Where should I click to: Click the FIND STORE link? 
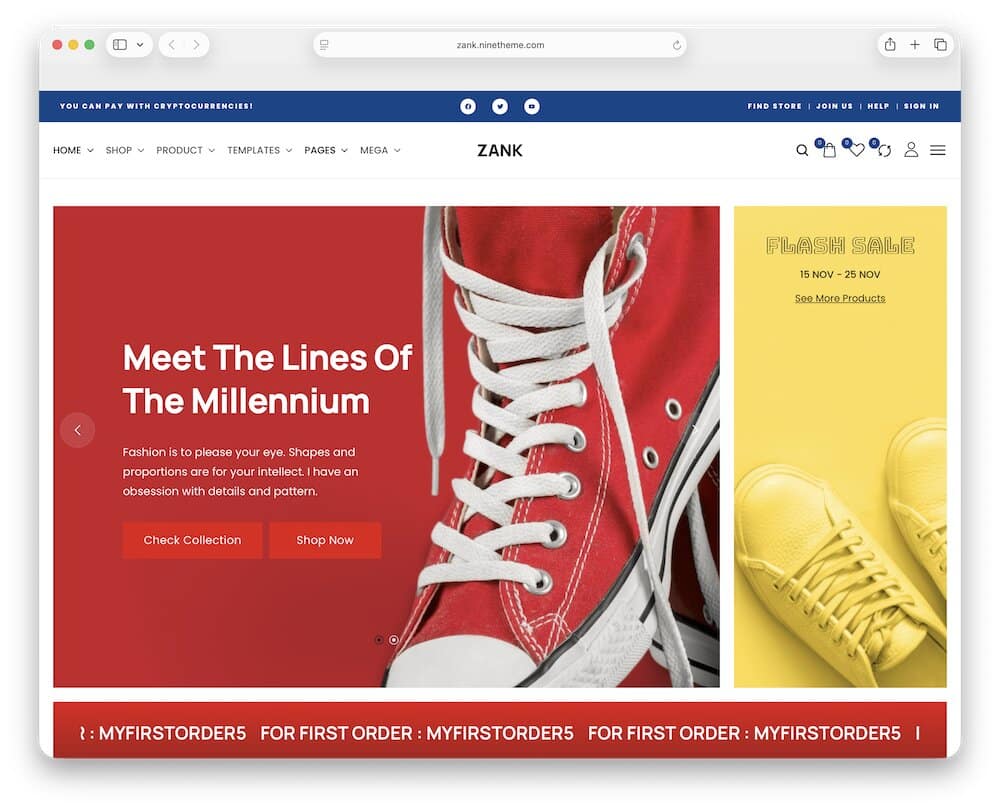tap(774, 107)
